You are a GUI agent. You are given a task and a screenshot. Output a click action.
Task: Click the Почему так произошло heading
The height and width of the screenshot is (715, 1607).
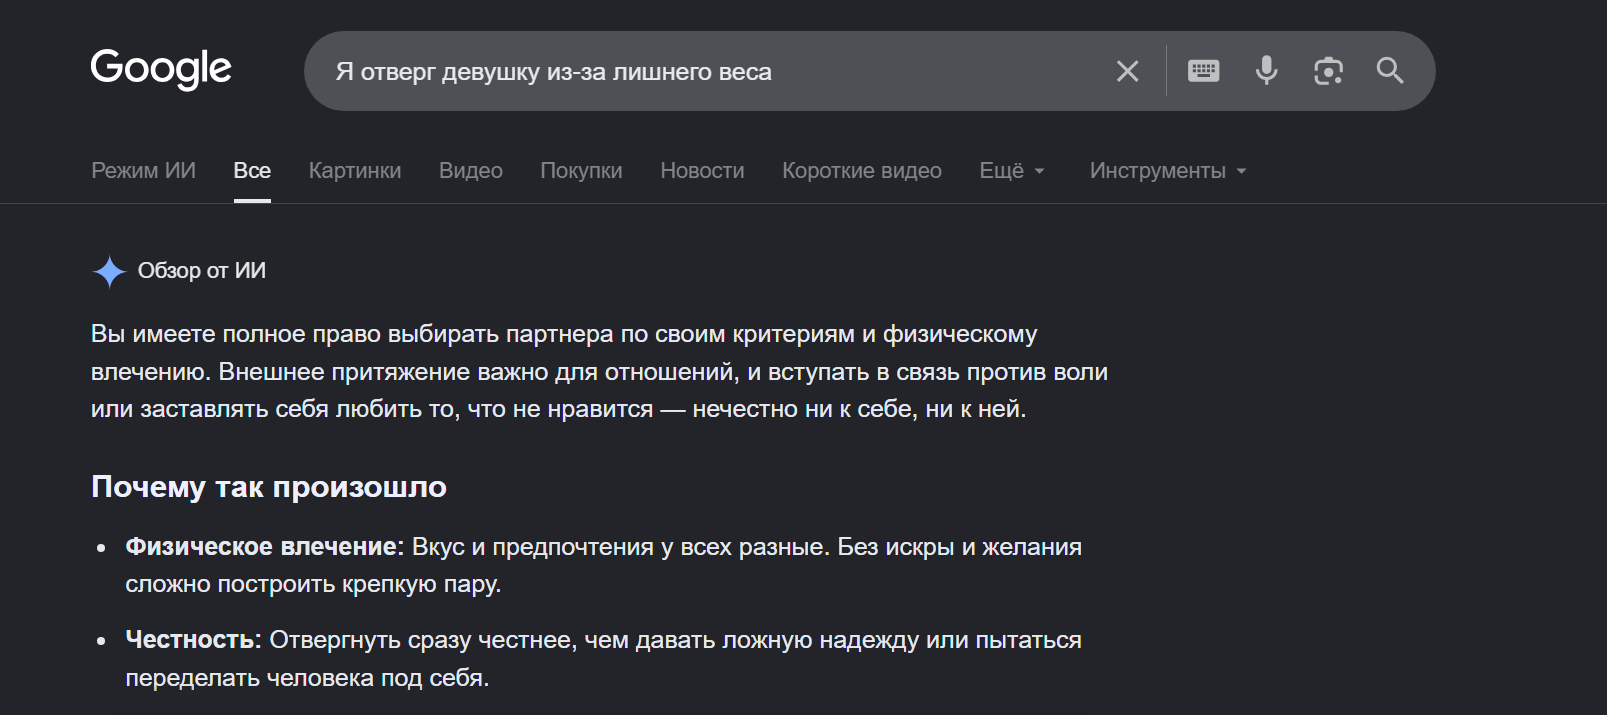tap(269, 487)
